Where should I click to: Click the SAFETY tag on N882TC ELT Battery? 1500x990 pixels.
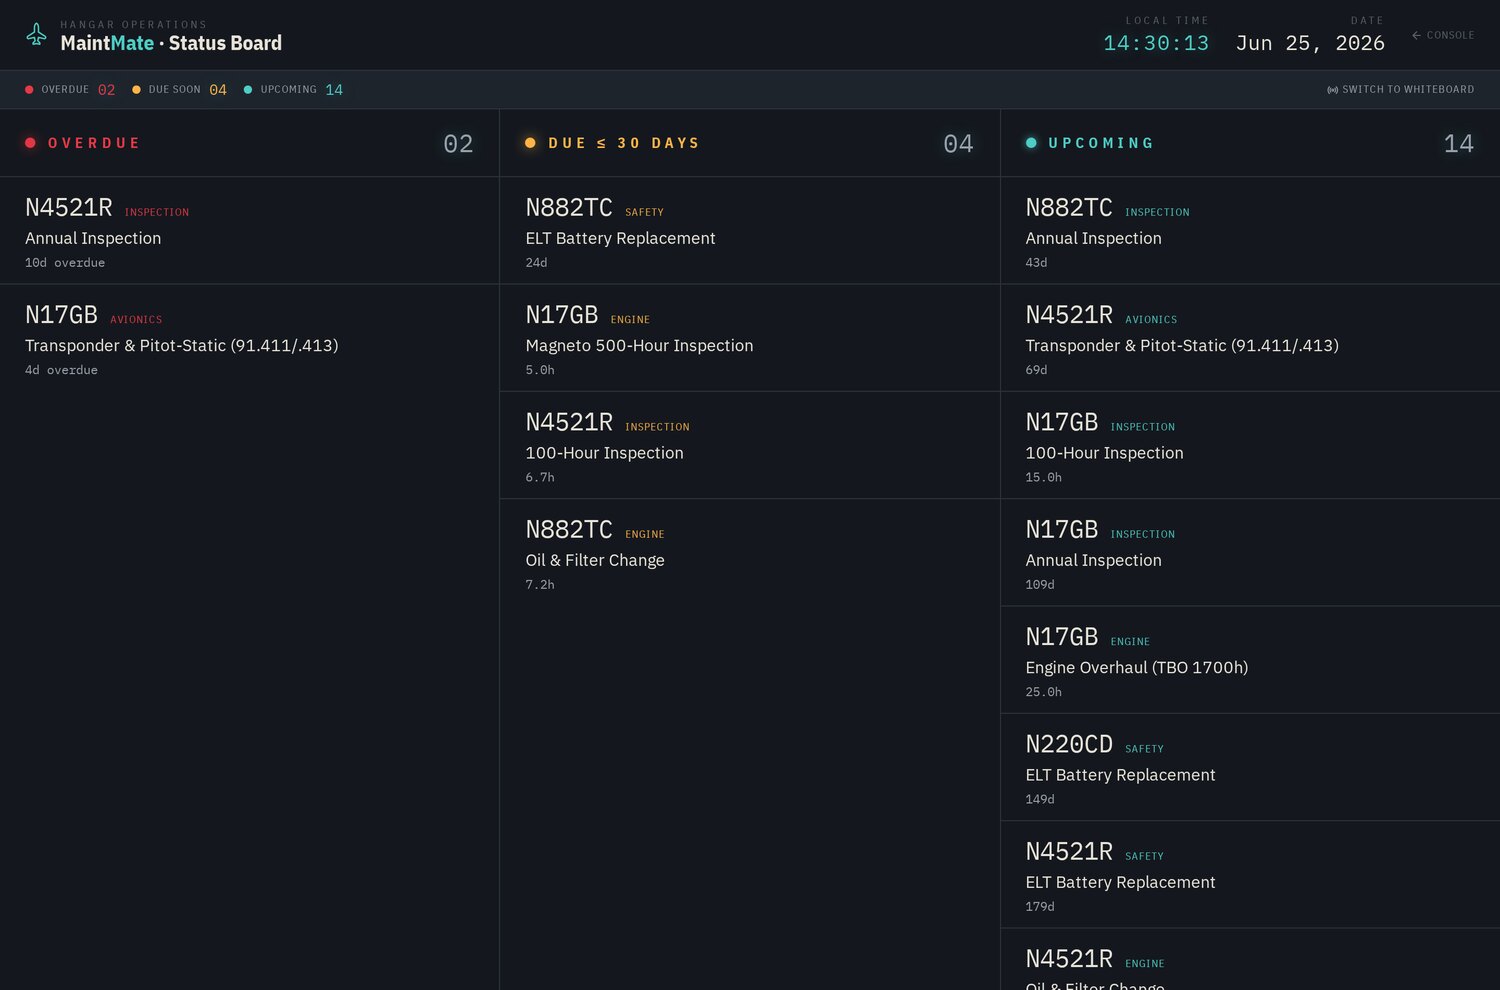(x=644, y=212)
